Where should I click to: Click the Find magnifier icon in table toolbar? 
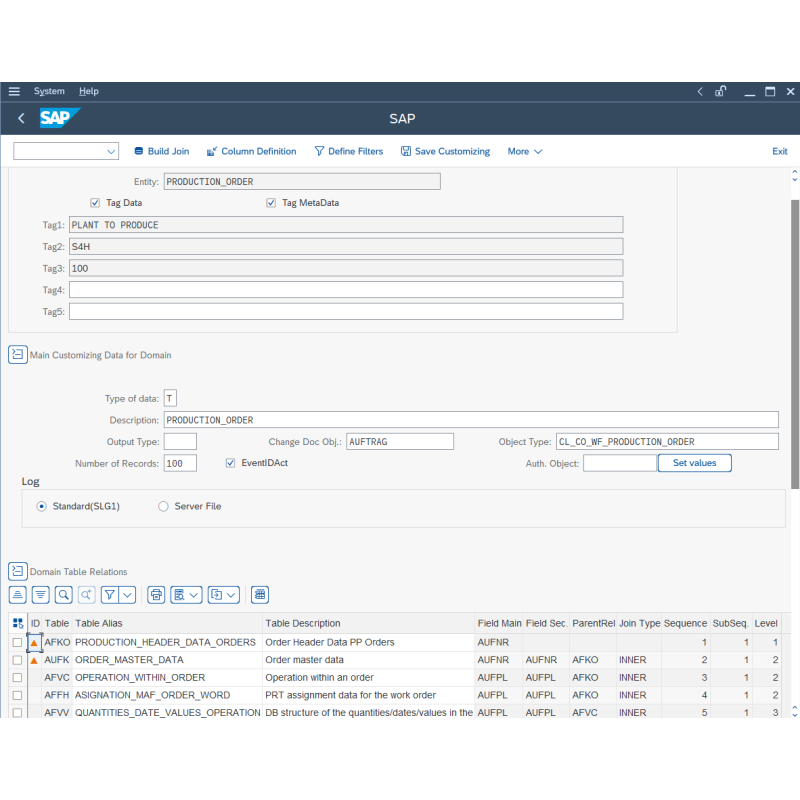click(64, 594)
